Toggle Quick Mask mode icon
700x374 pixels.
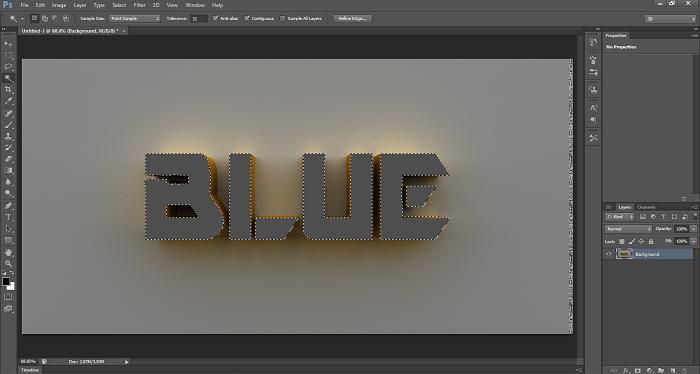[x=8, y=297]
